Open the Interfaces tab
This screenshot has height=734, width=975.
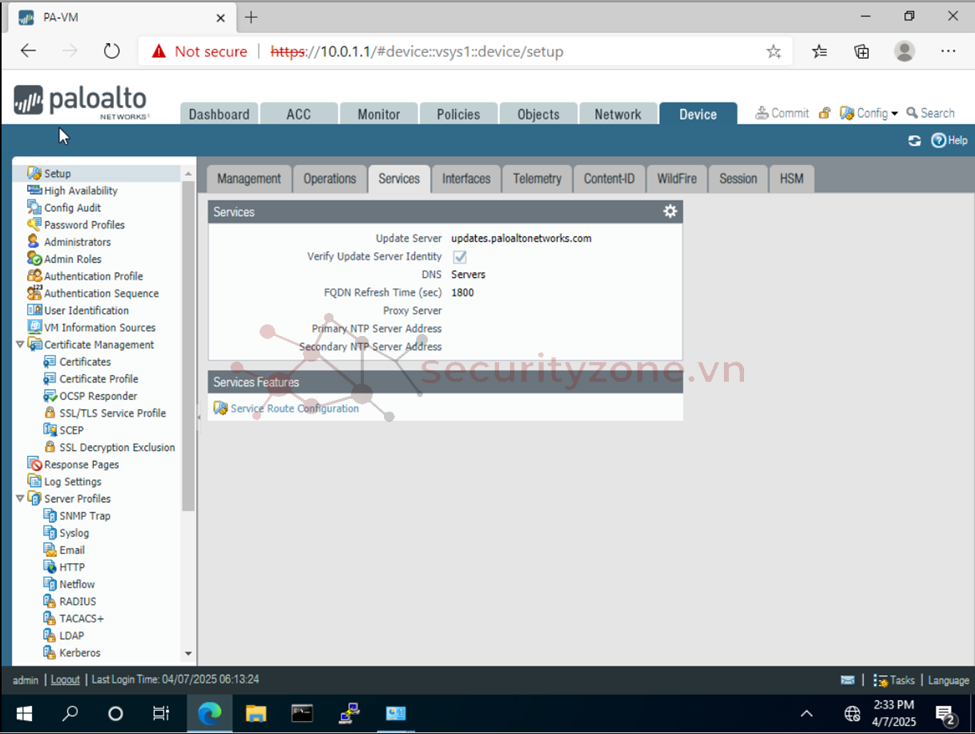click(466, 179)
